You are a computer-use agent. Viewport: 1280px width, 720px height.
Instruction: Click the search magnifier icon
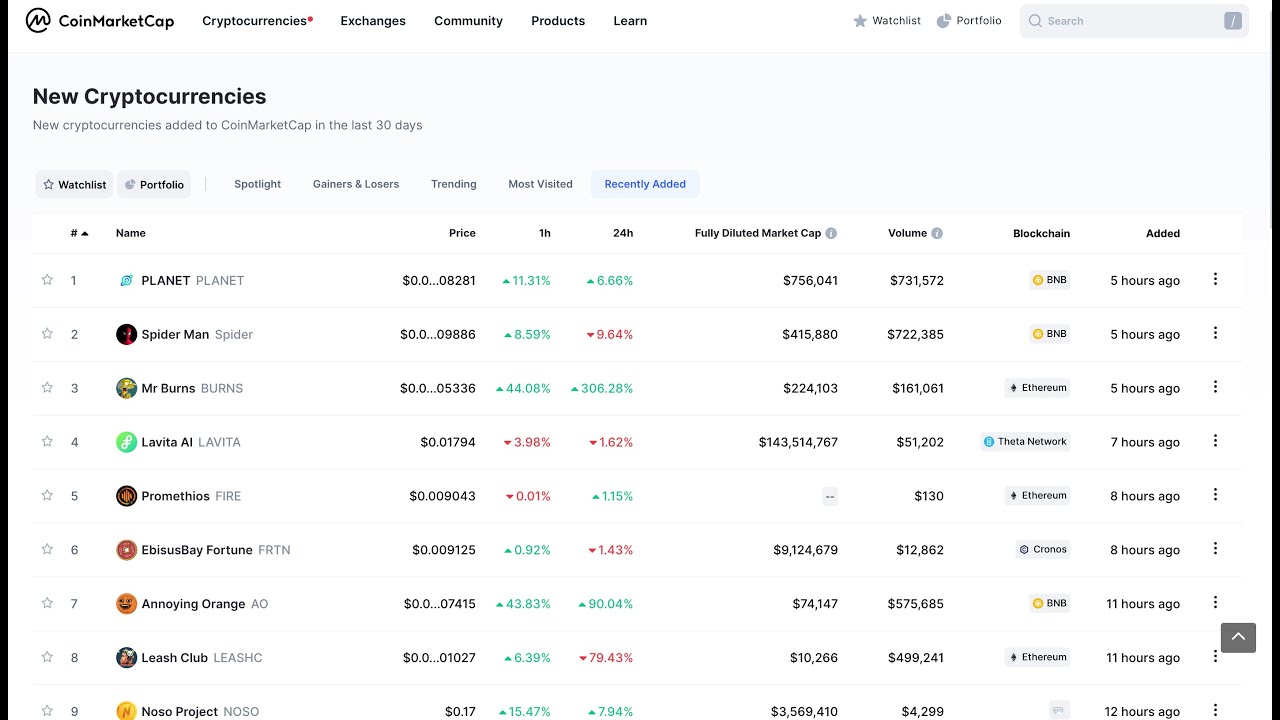click(x=1035, y=21)
